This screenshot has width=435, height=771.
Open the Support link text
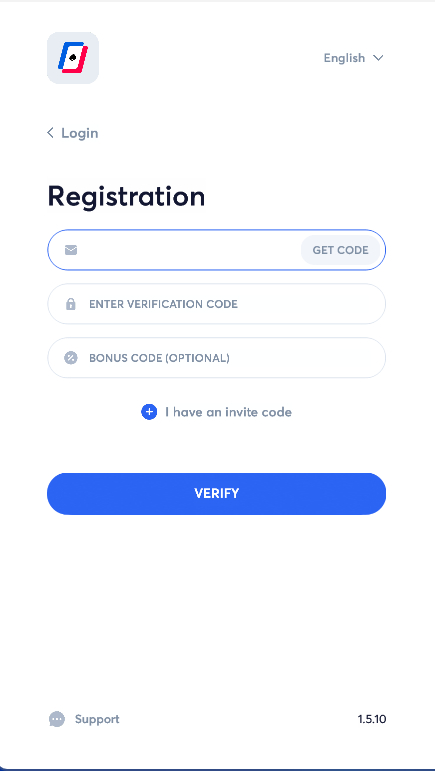point(97,719)
